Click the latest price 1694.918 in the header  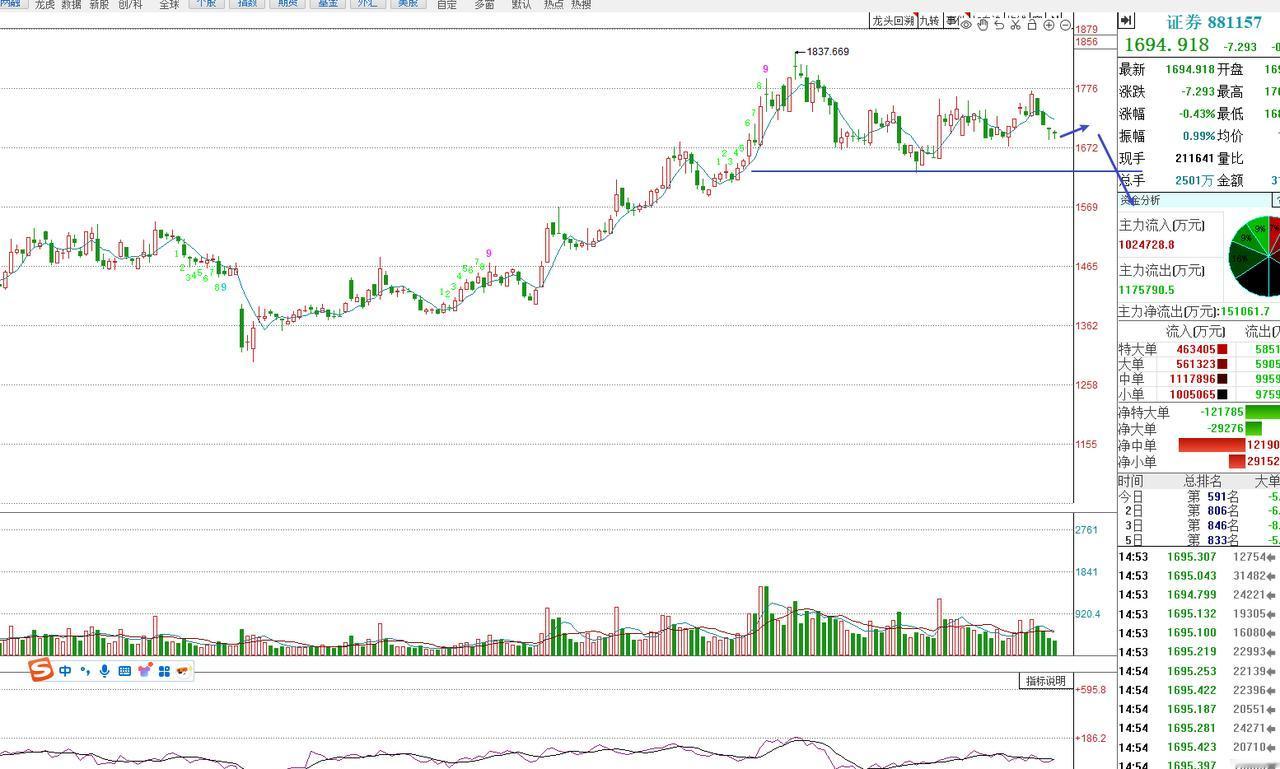pyautogui.click(x=1167, y=46)
